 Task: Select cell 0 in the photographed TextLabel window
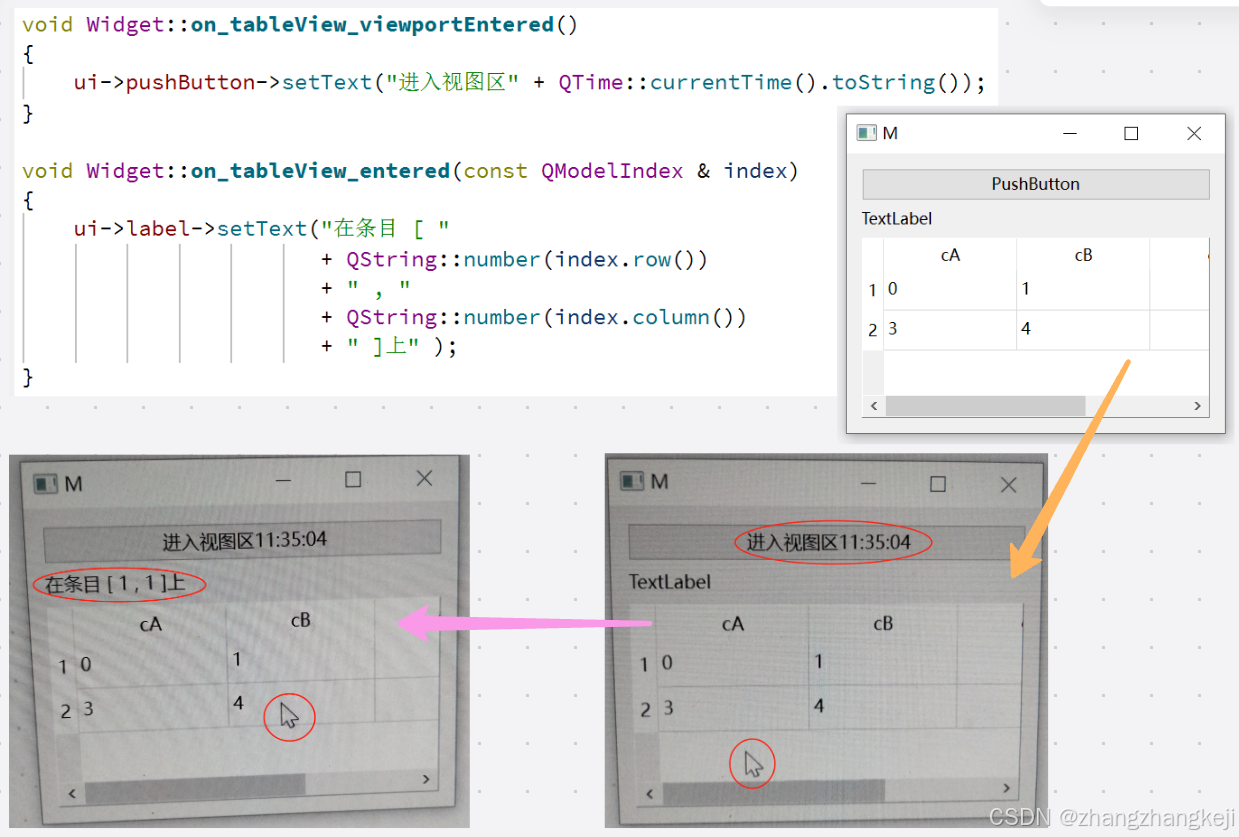[733, 663]
